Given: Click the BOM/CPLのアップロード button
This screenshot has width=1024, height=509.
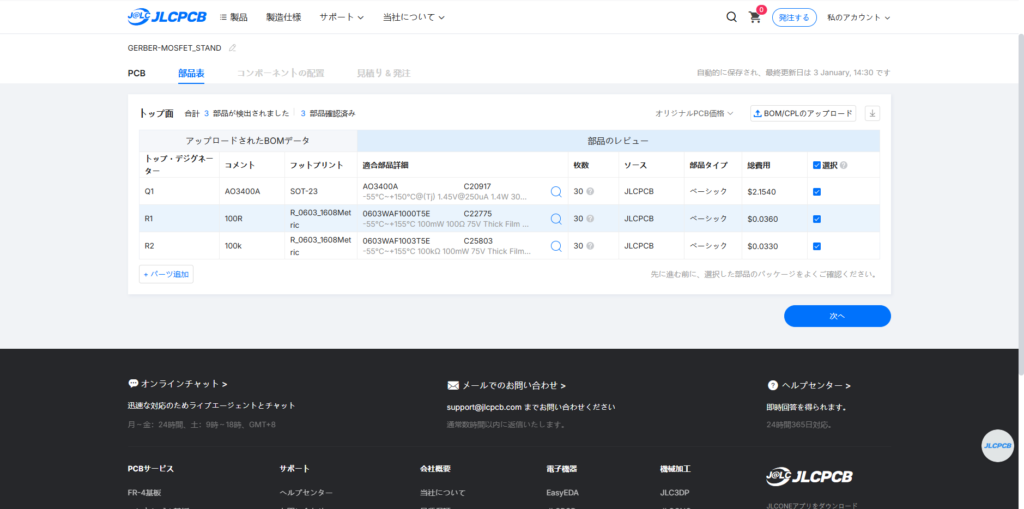Looking at the screenshot, I should pyautogui.click(x=803, y=114).
